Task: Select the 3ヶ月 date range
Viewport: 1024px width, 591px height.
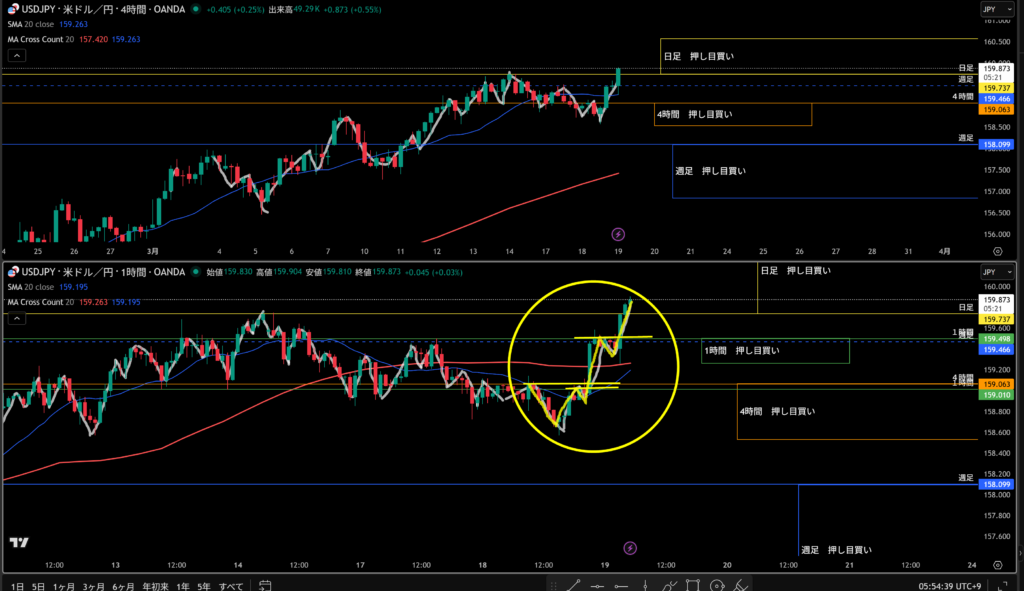Action: click(92, 585)
